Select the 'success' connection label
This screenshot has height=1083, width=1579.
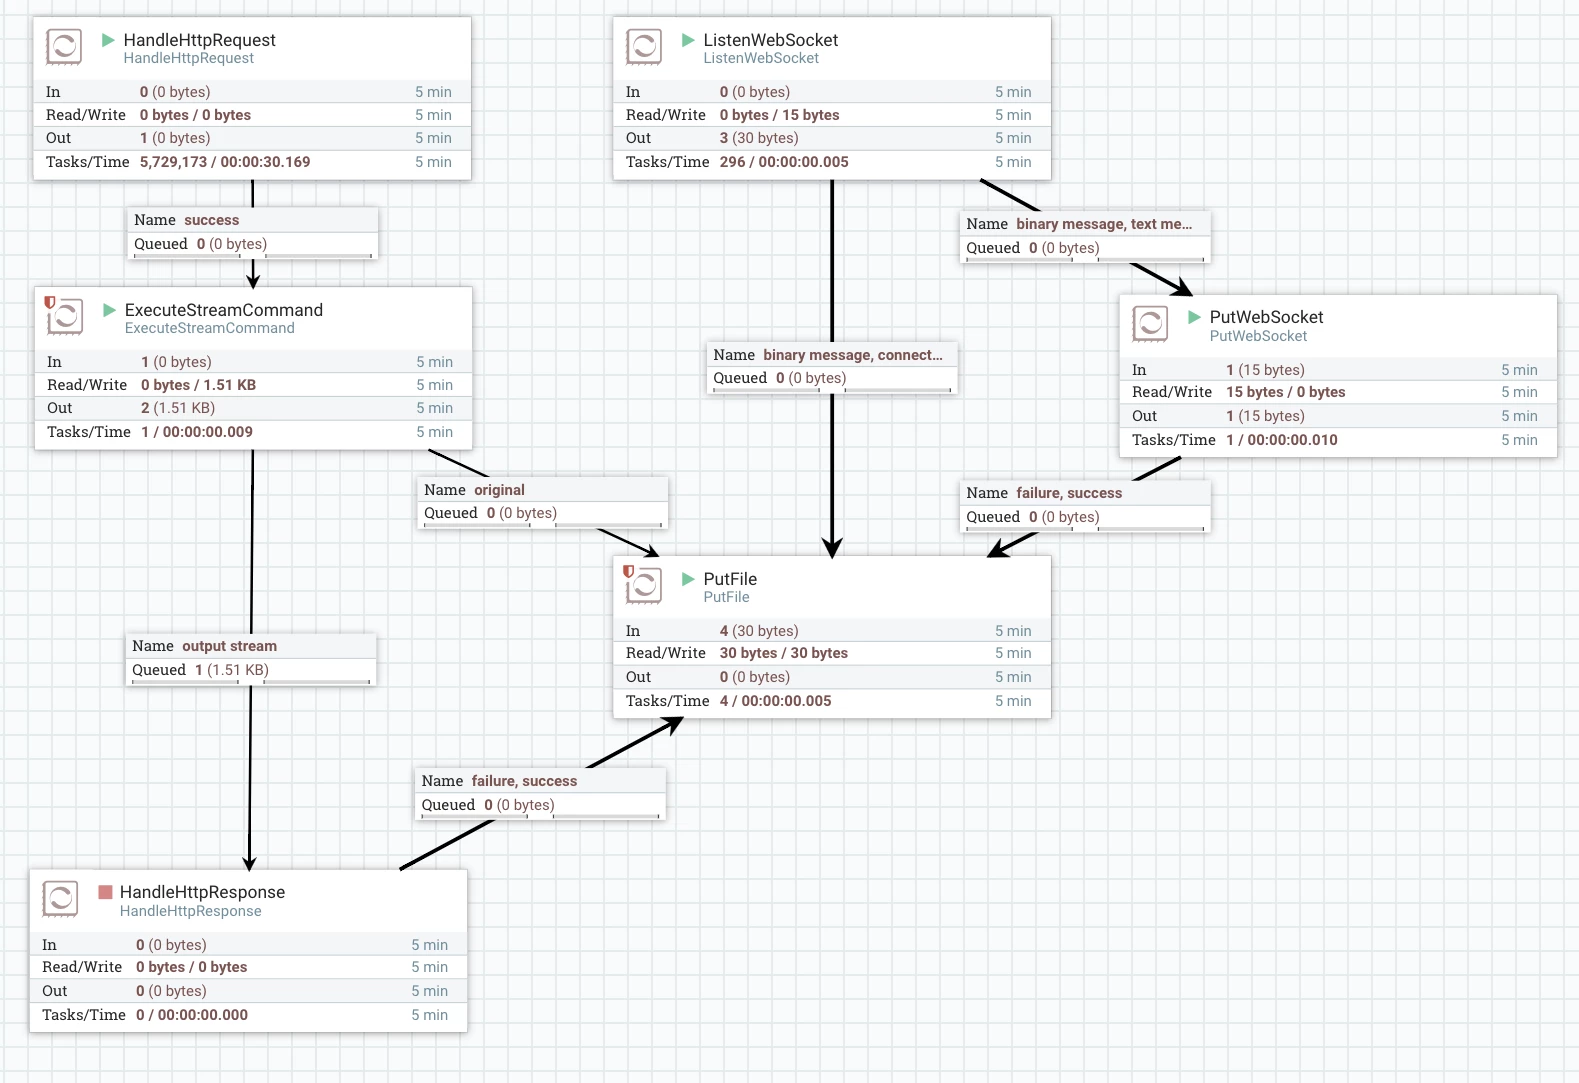(254, 232)
